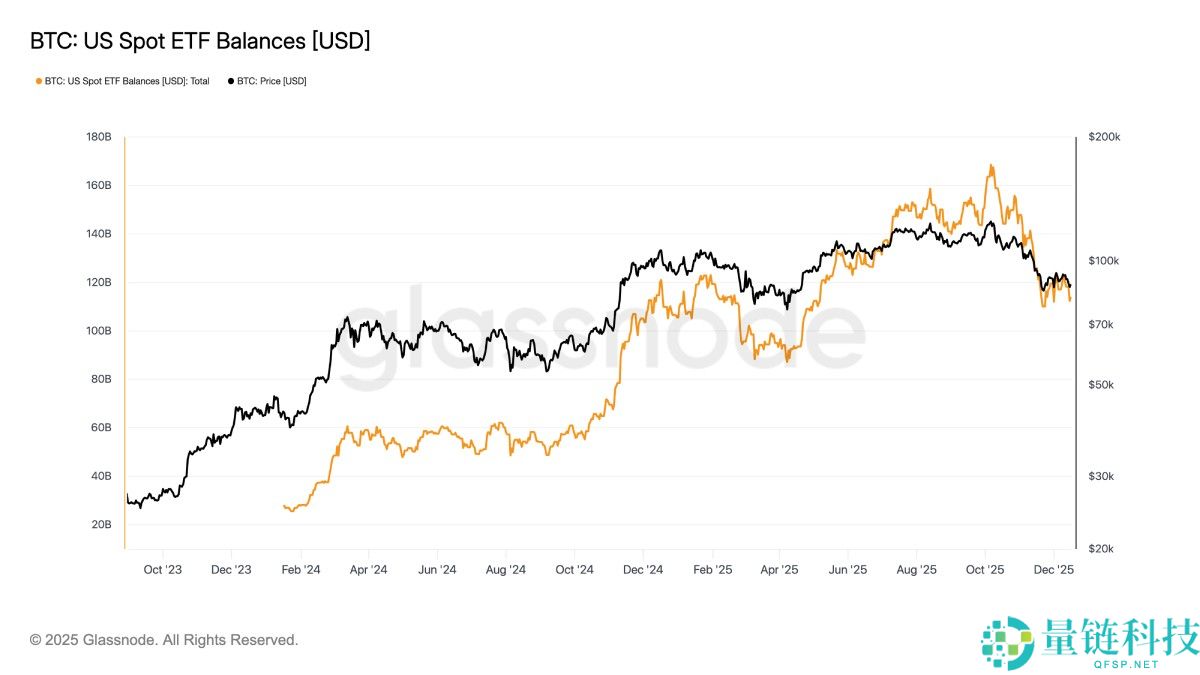Click the 180B label on the left axis
This screenshot has width=1200, height=675.
coord(98,137)
